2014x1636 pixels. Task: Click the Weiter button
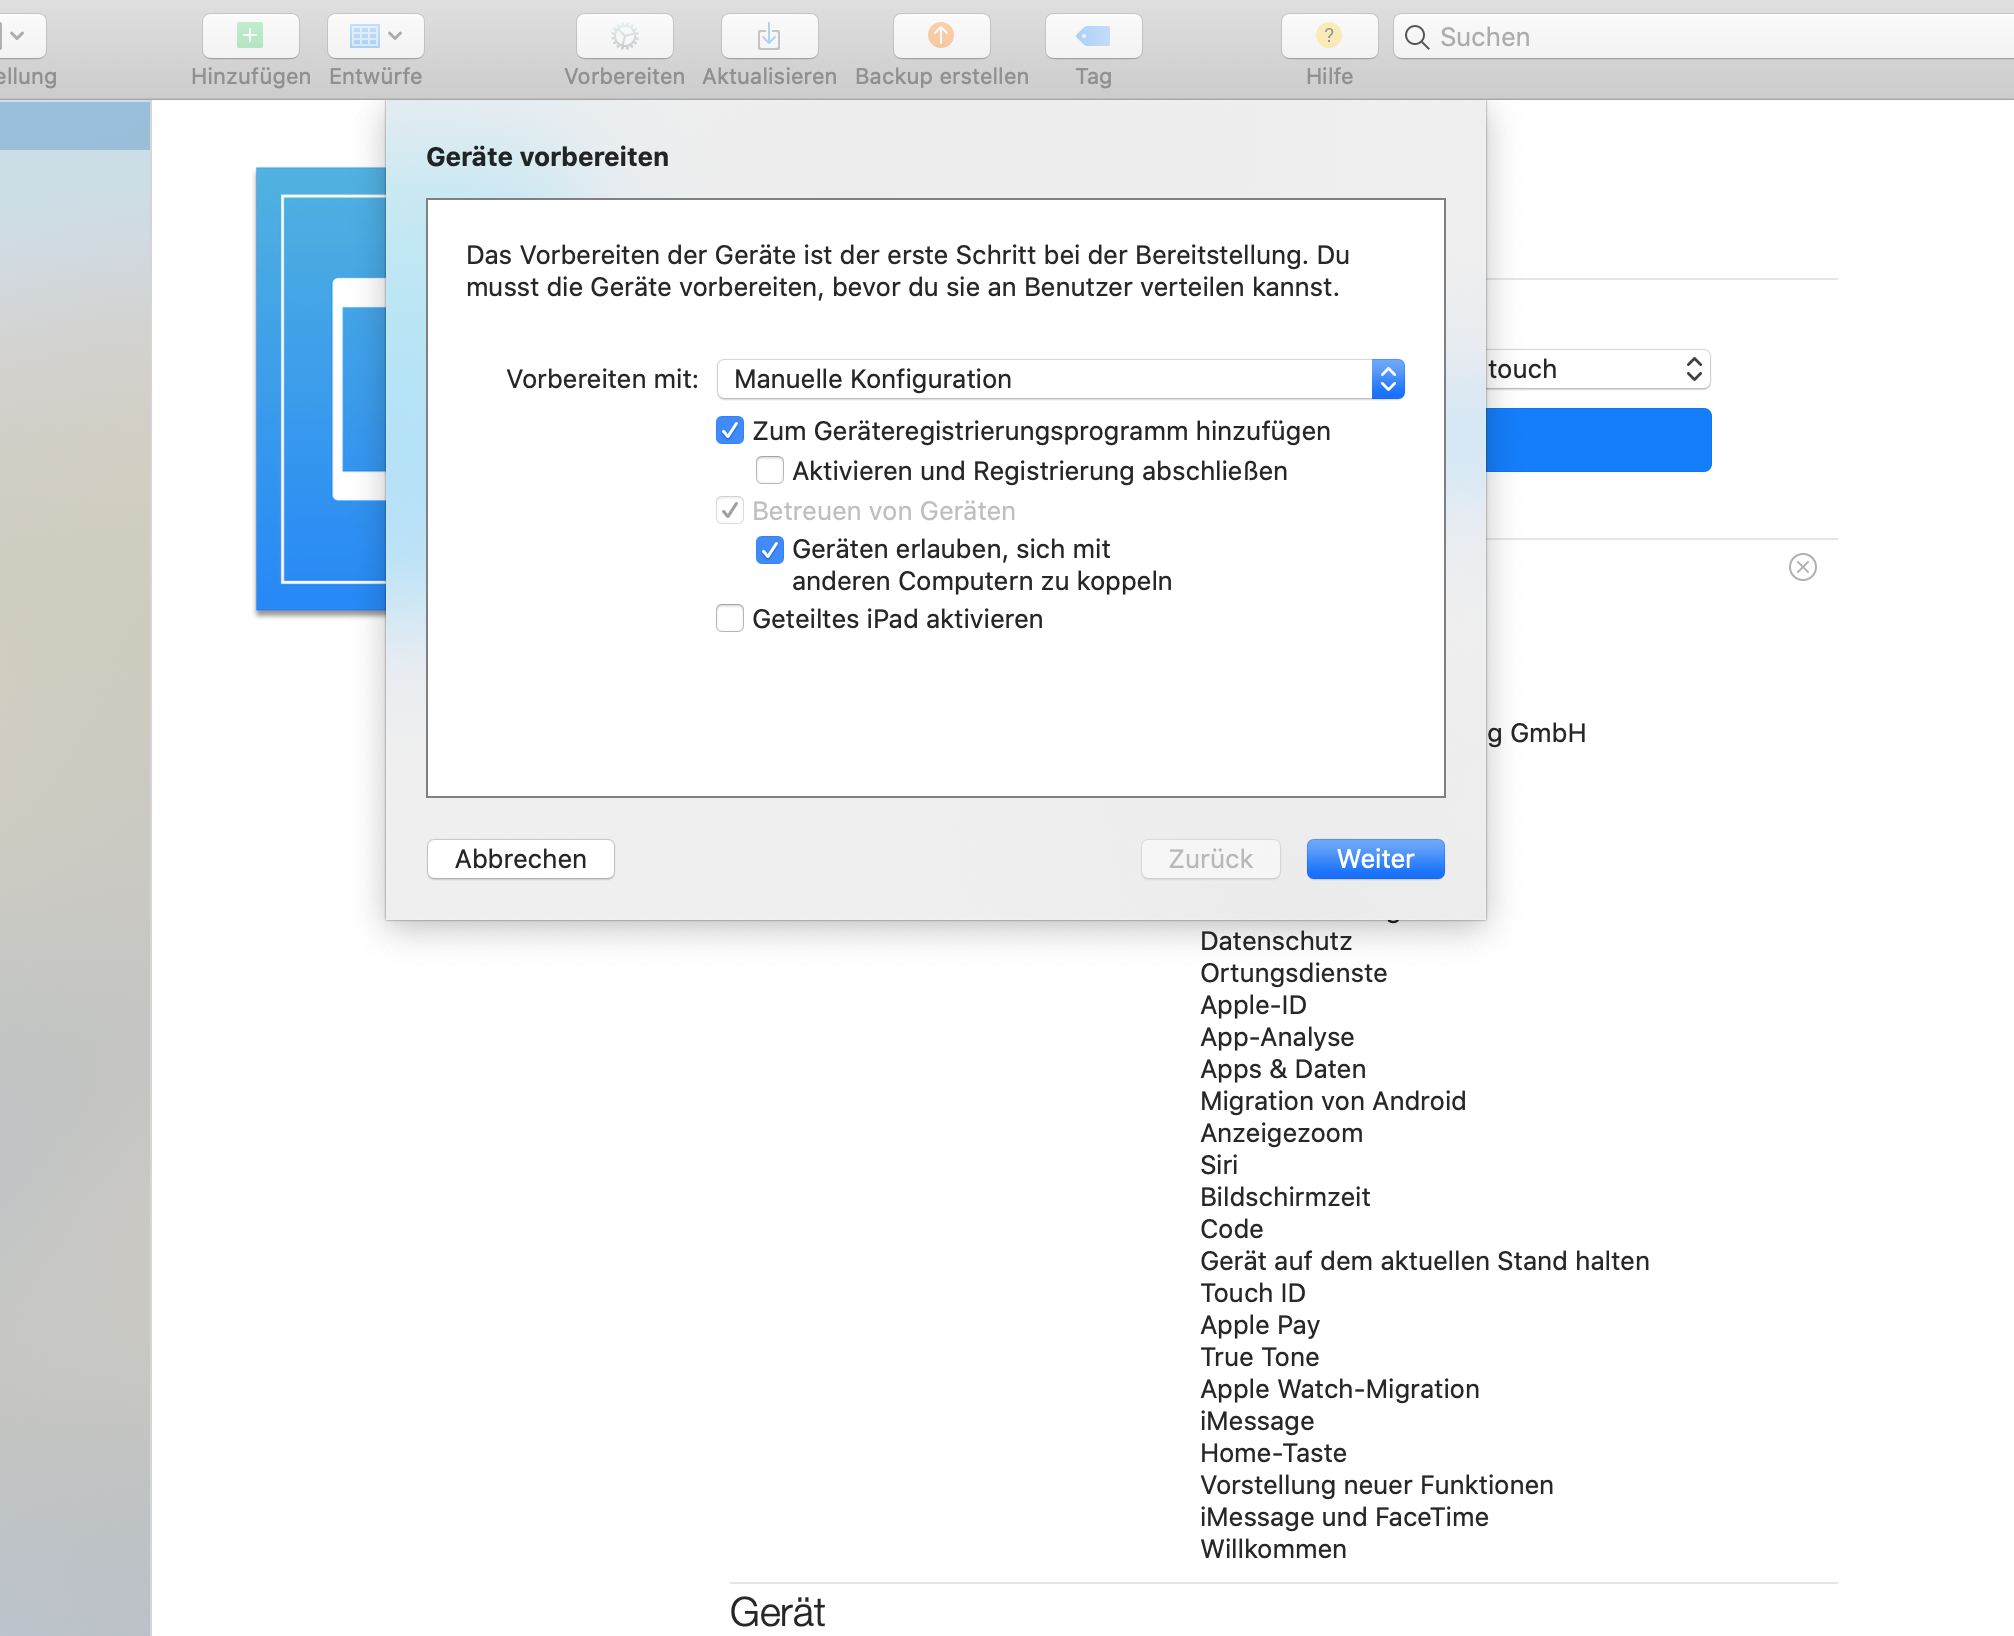(x=1374, y=859)
